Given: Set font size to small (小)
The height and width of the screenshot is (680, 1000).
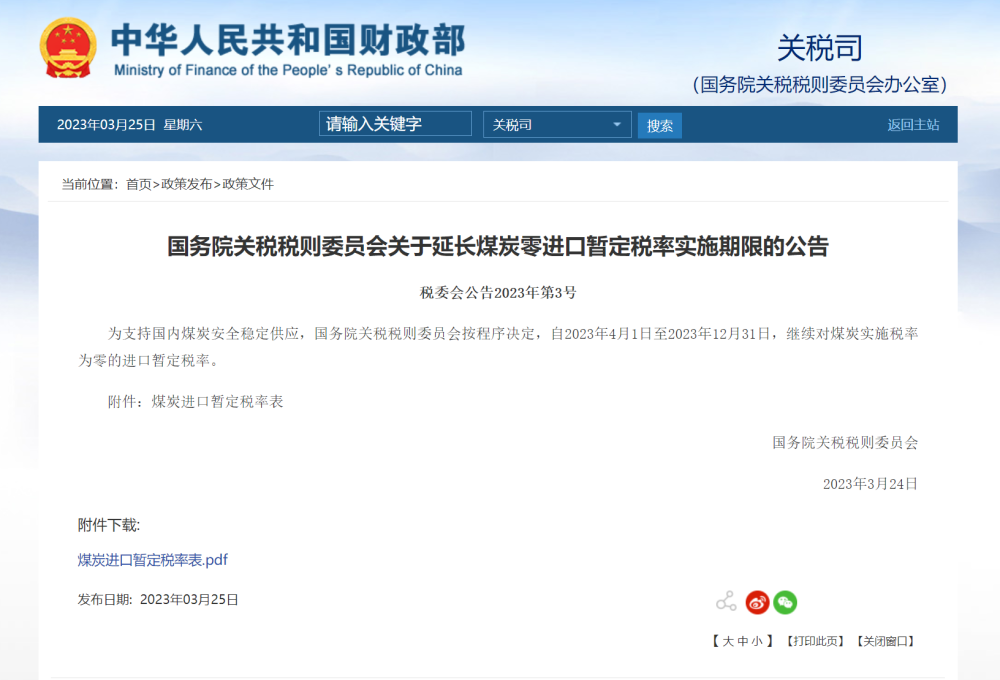Looking at the screenshot, I should point(755,641).
